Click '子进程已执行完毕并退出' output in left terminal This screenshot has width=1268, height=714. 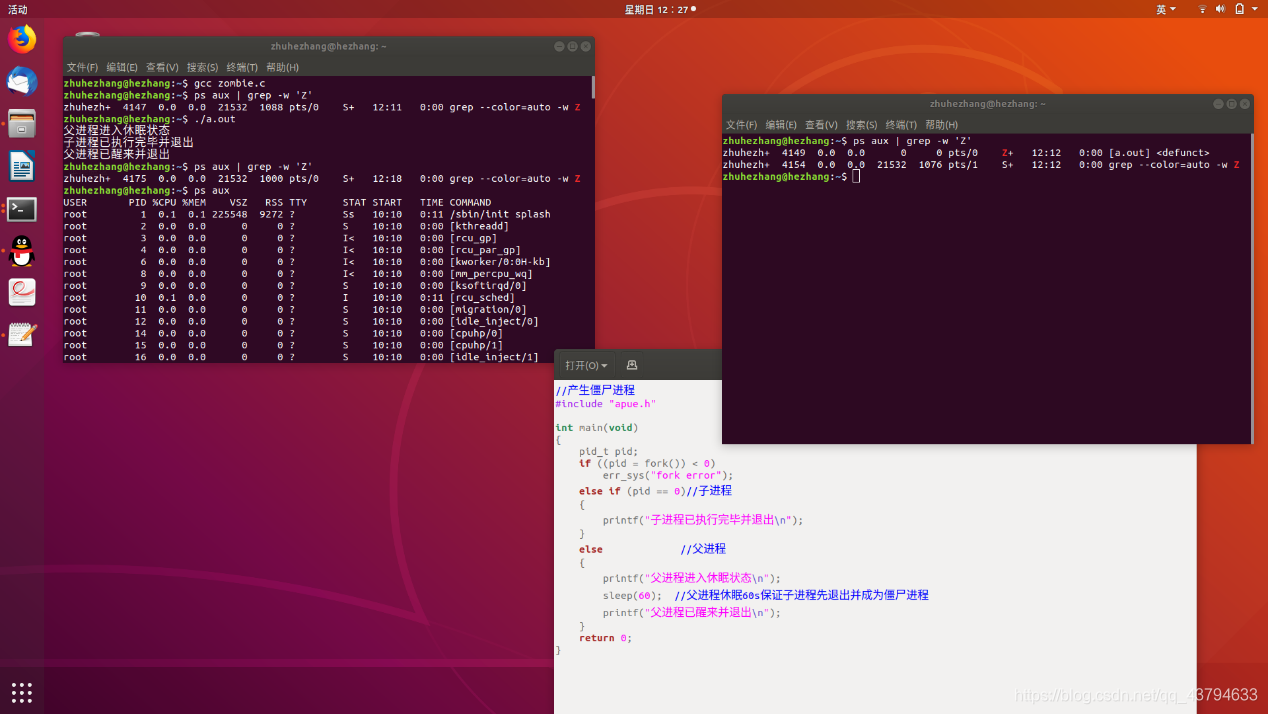tap(128, 142)
